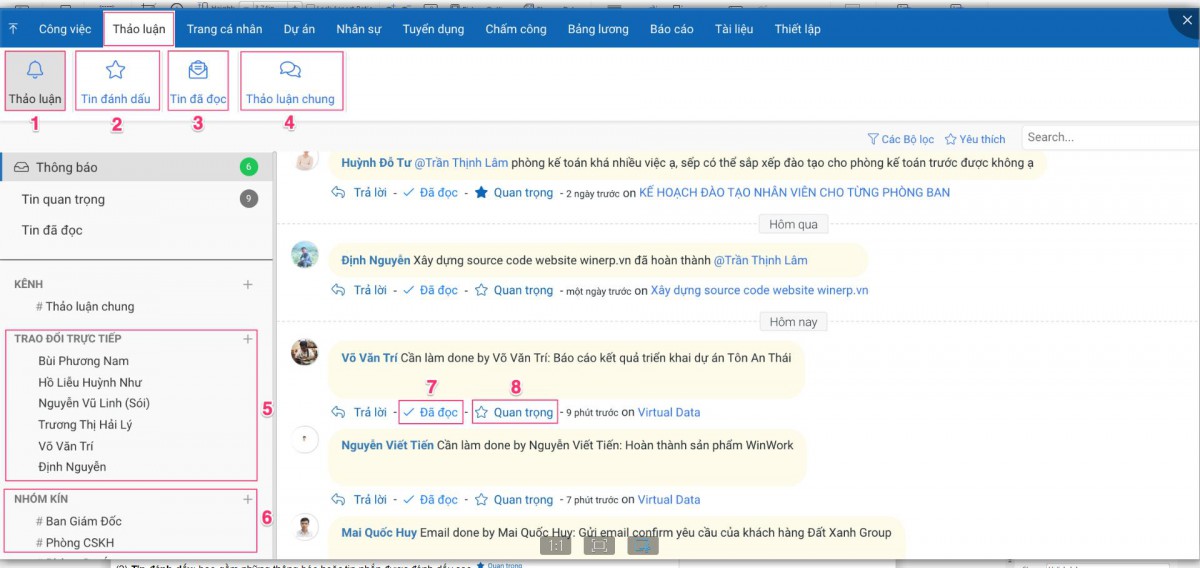Go to the Dự án menu

[299, 29]
